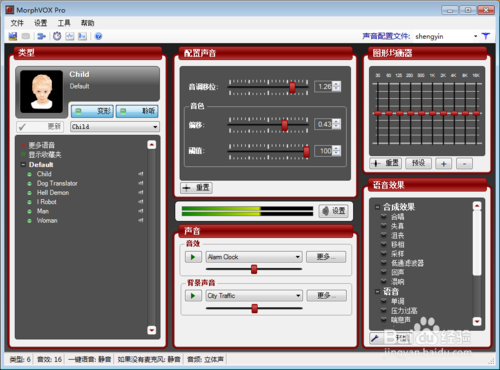500x370 pixels.
Task: Open the shengyin profile dropdown
Action: point(476,36)
